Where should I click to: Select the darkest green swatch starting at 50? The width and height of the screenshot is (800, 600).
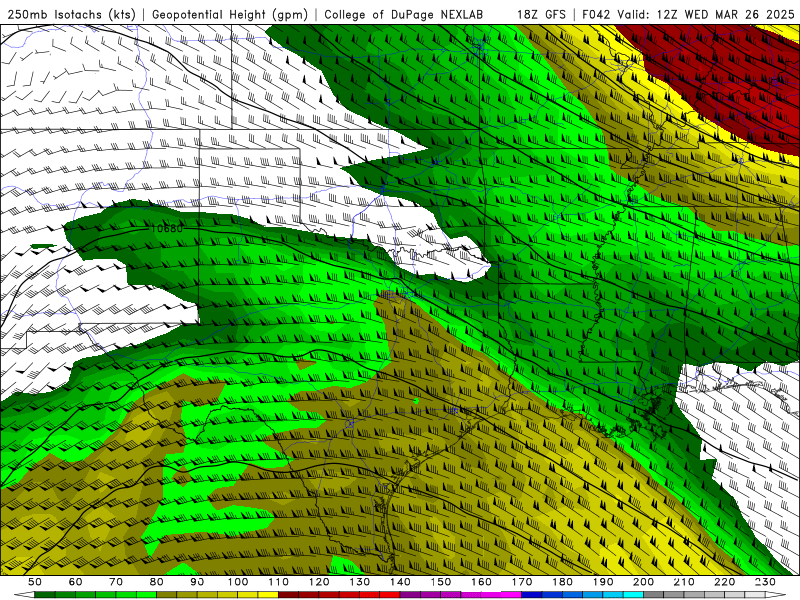tap(45, 595)
